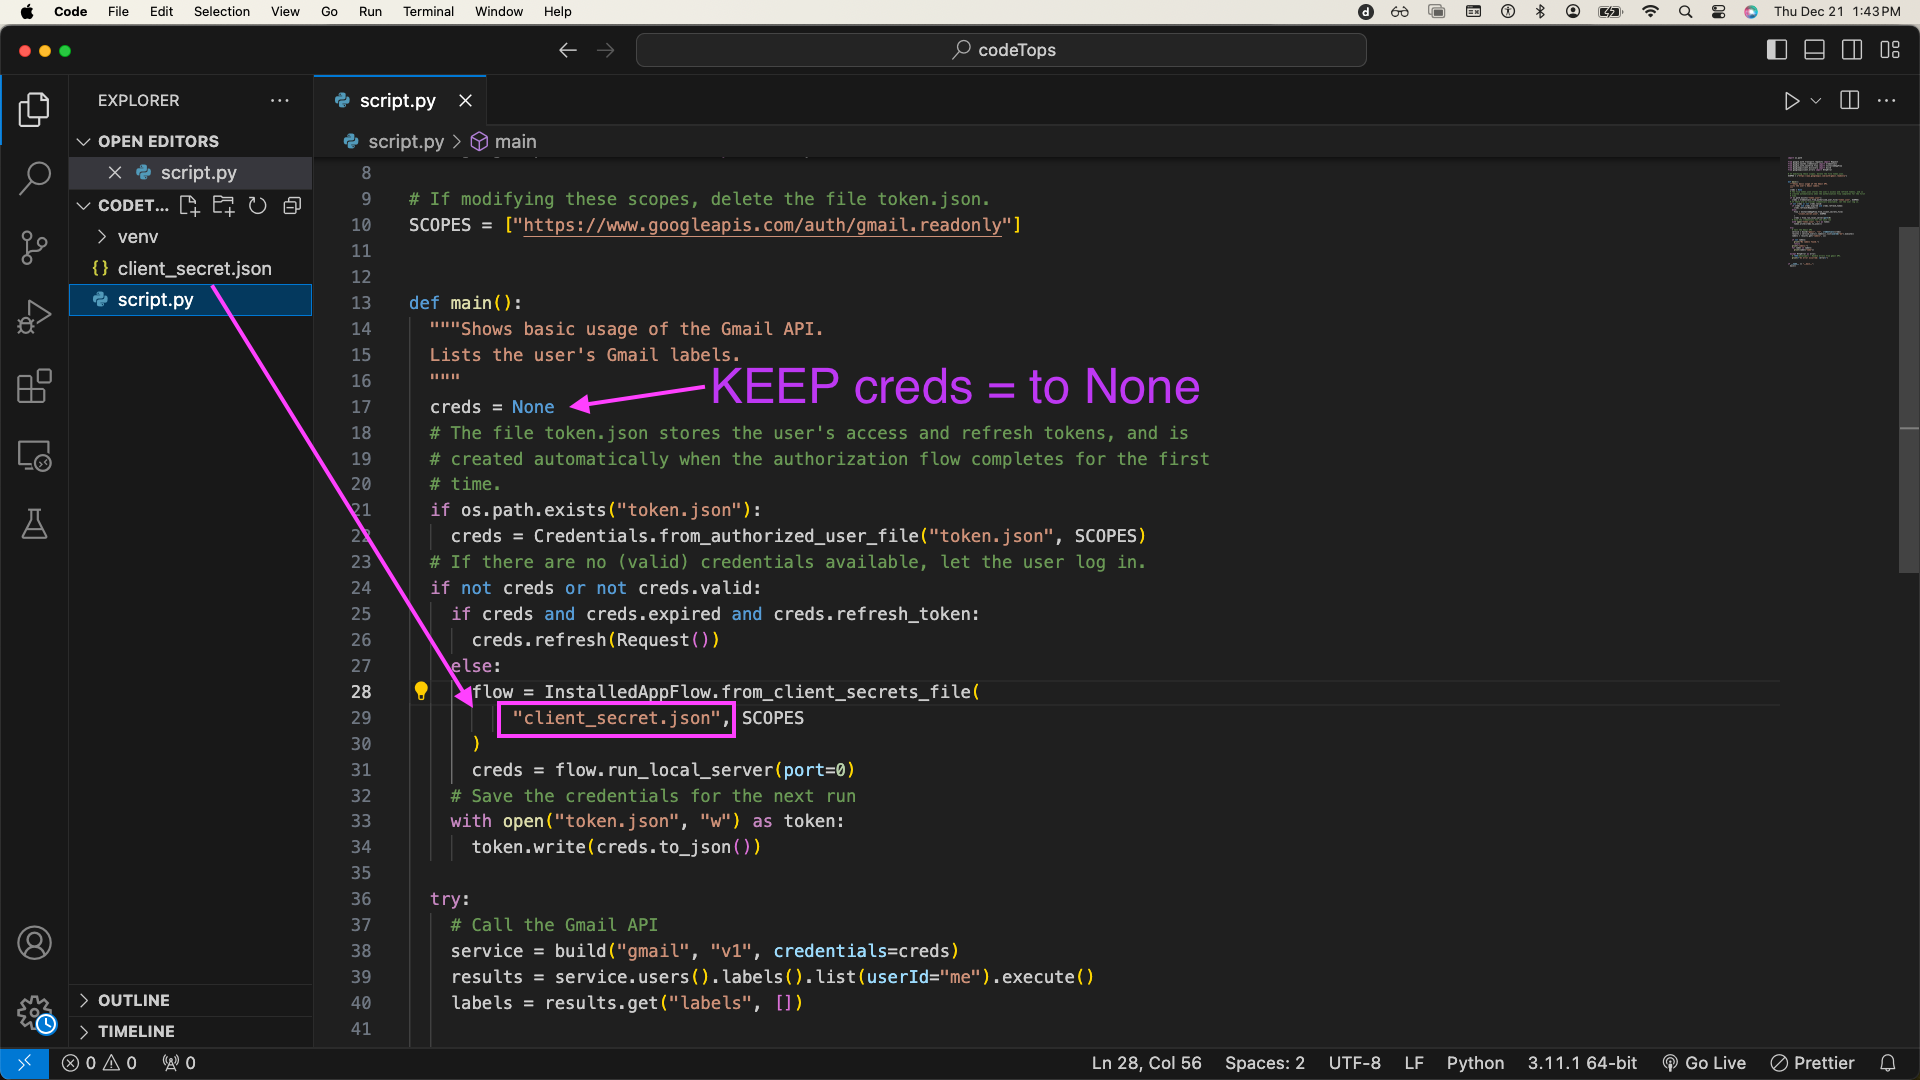
Task: Click the New File icon in explorer
Action: [189, 205]
